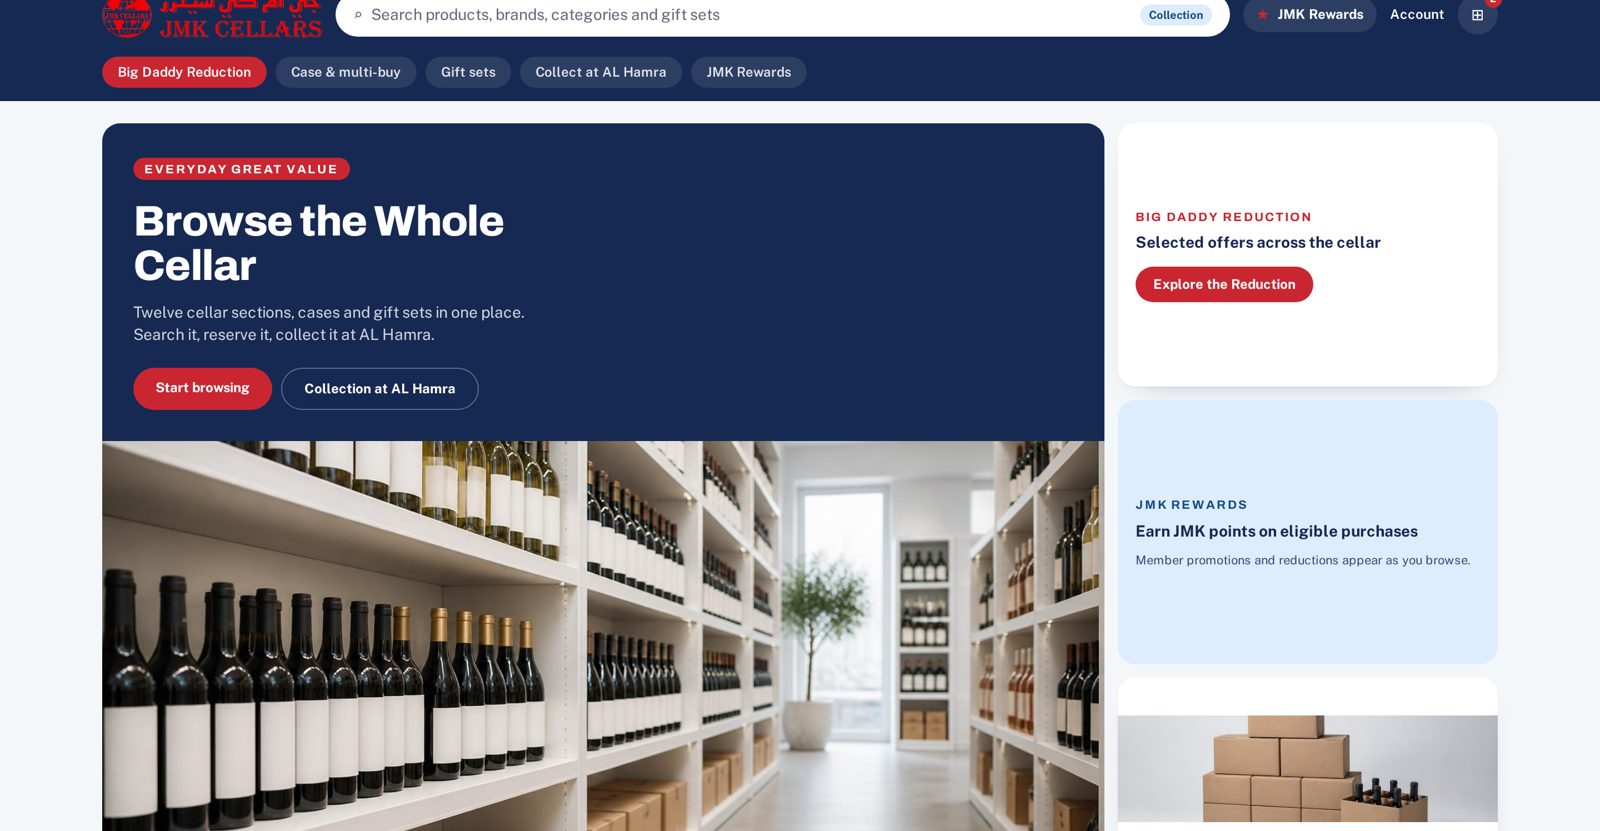Click the 'Twelve cellar sections' description text
Image resolution: width=1600 pixels, height=831 pixels.
pyautogui.click(x=329, y=323)
